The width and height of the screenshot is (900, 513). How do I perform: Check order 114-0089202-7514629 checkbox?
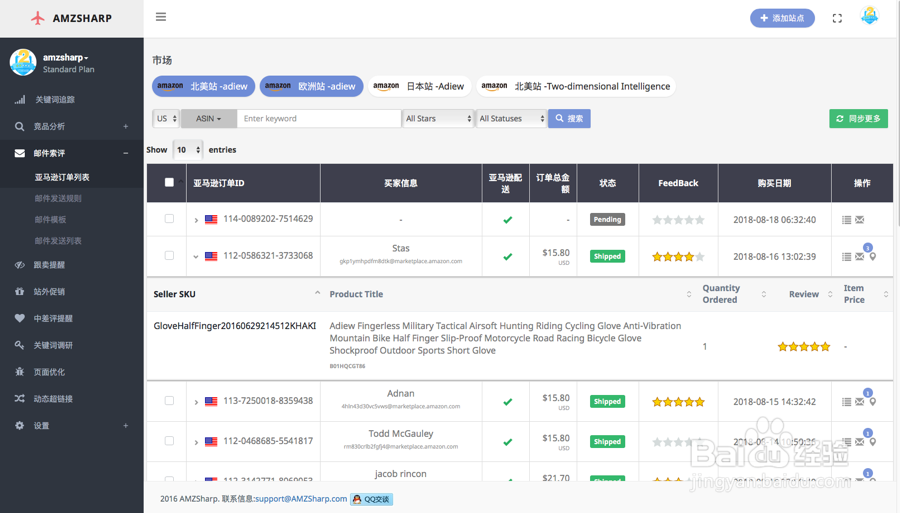point(169,219)
